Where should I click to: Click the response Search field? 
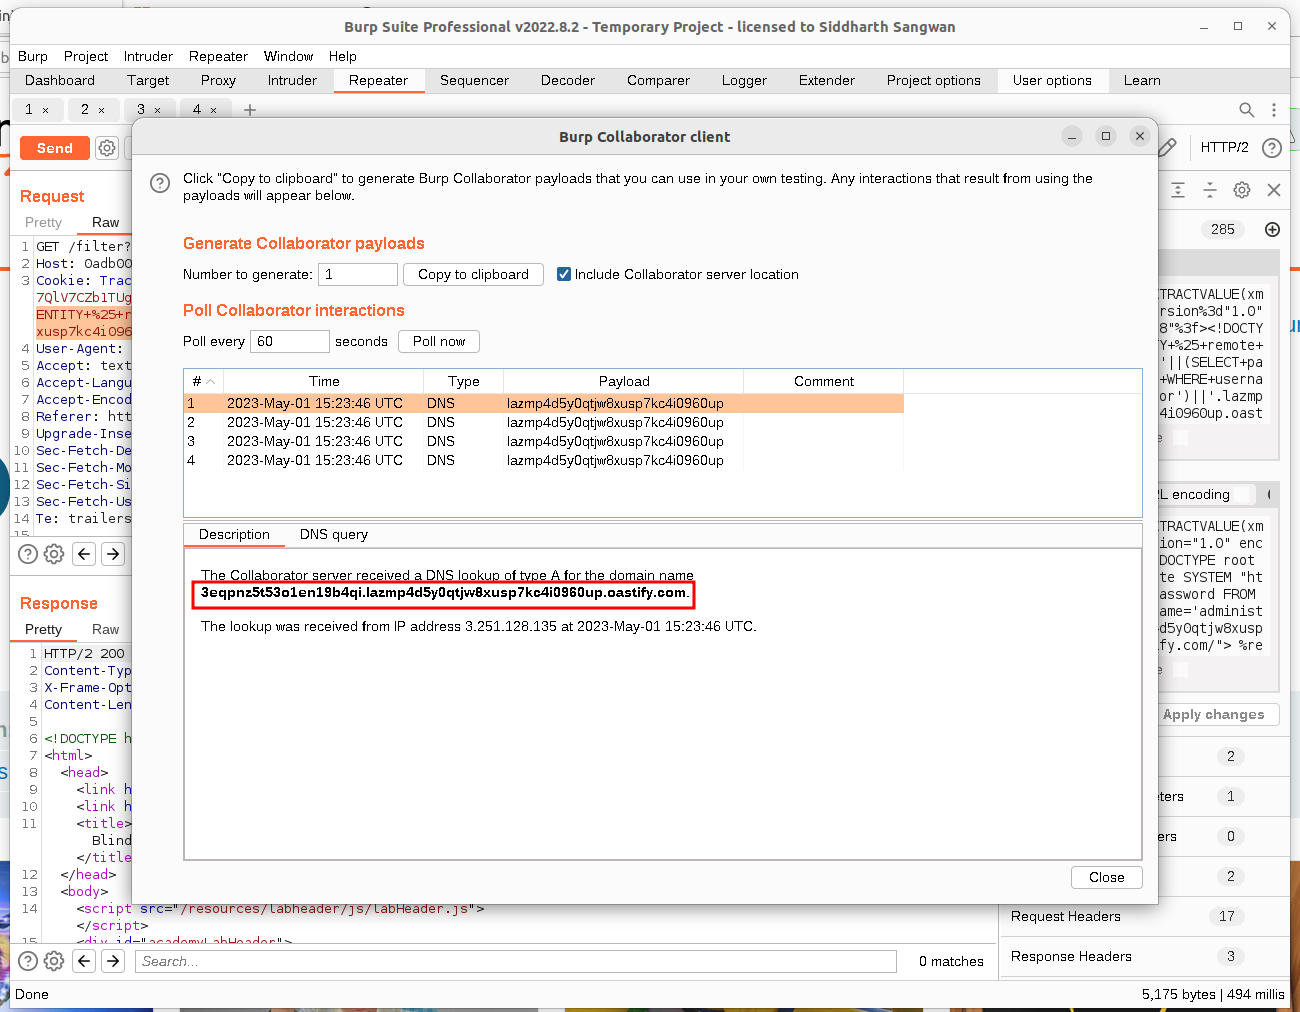pyautogui.click(x=516, y=961)
